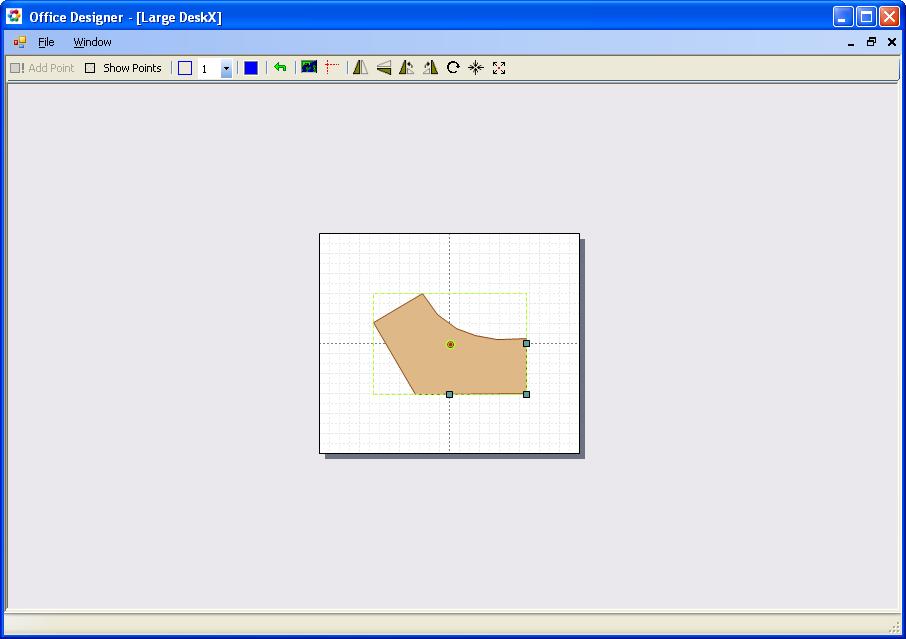Toggle the Show Points checkbox
This screenshot has width=906, height=639.
(90, 68)
